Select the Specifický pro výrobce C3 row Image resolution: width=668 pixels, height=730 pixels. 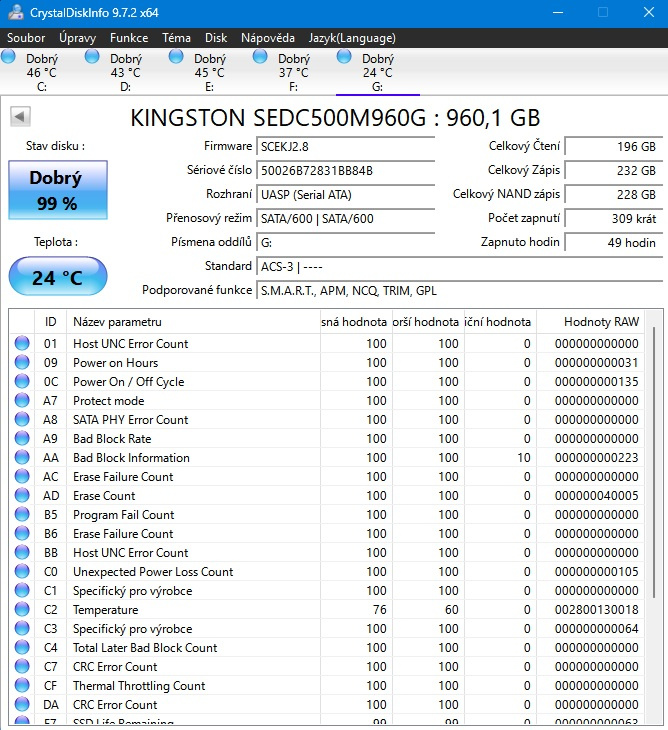point(327,629)
